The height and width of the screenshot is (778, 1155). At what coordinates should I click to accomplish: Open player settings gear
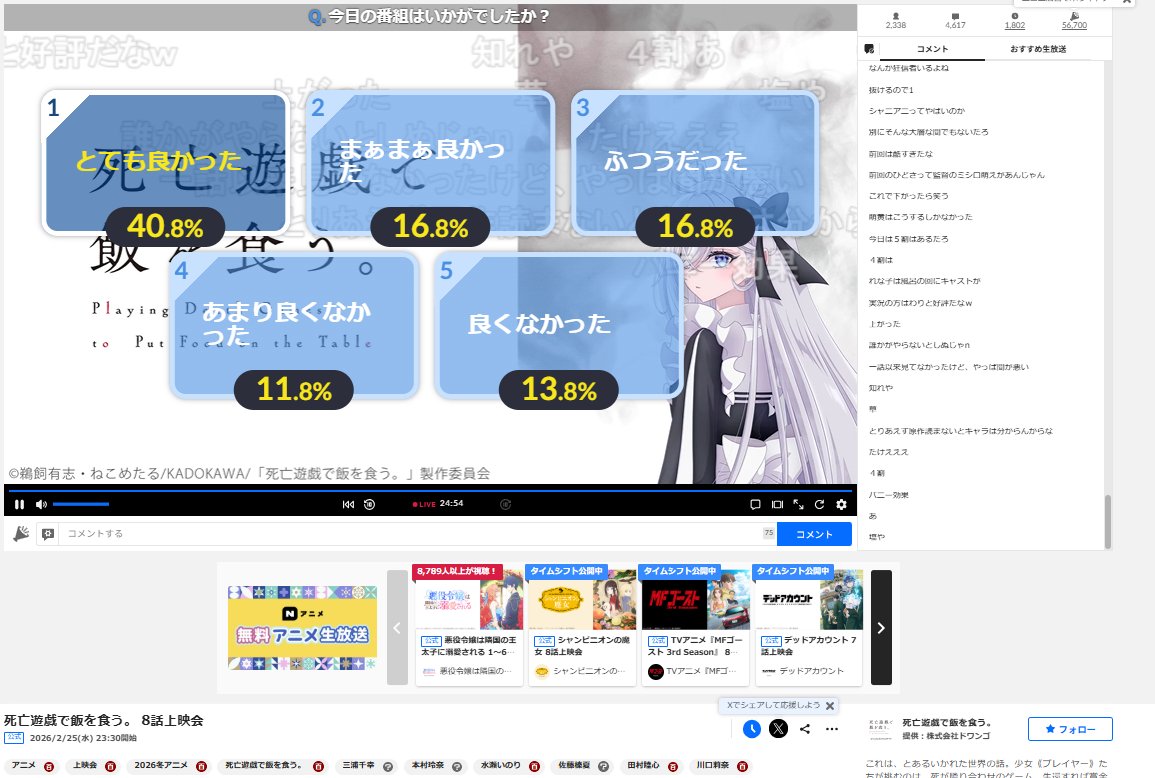[x=841, y=505]
